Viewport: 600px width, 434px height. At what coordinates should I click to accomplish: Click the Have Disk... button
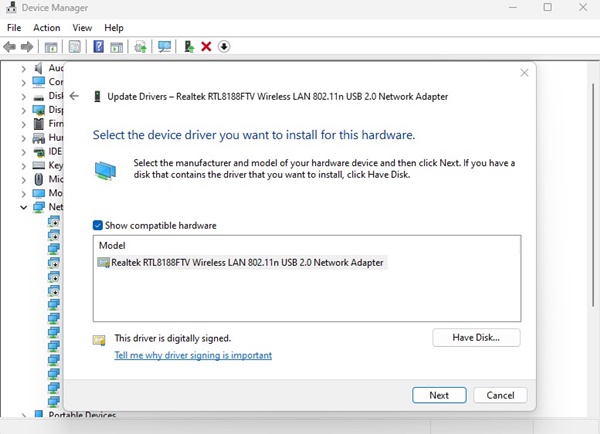476,338
